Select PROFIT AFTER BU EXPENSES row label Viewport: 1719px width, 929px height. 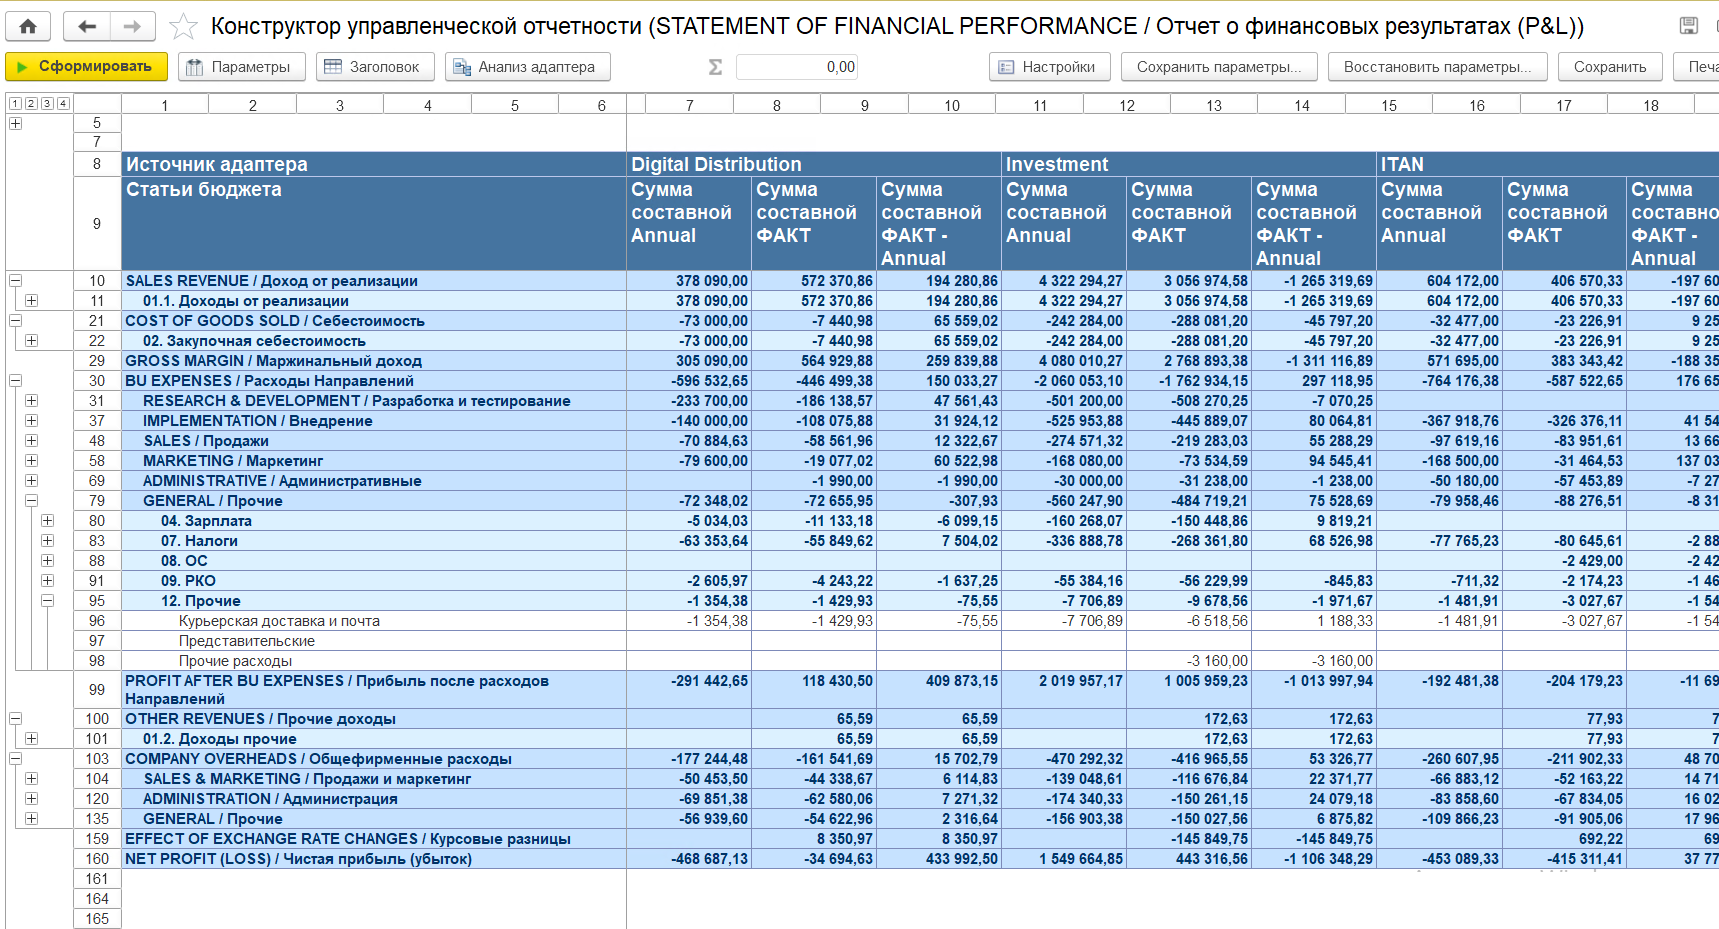374,690
